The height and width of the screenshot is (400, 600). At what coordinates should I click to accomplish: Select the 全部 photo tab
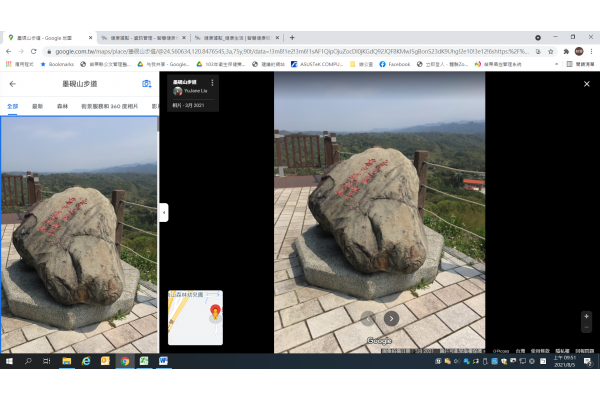(13, 106)
